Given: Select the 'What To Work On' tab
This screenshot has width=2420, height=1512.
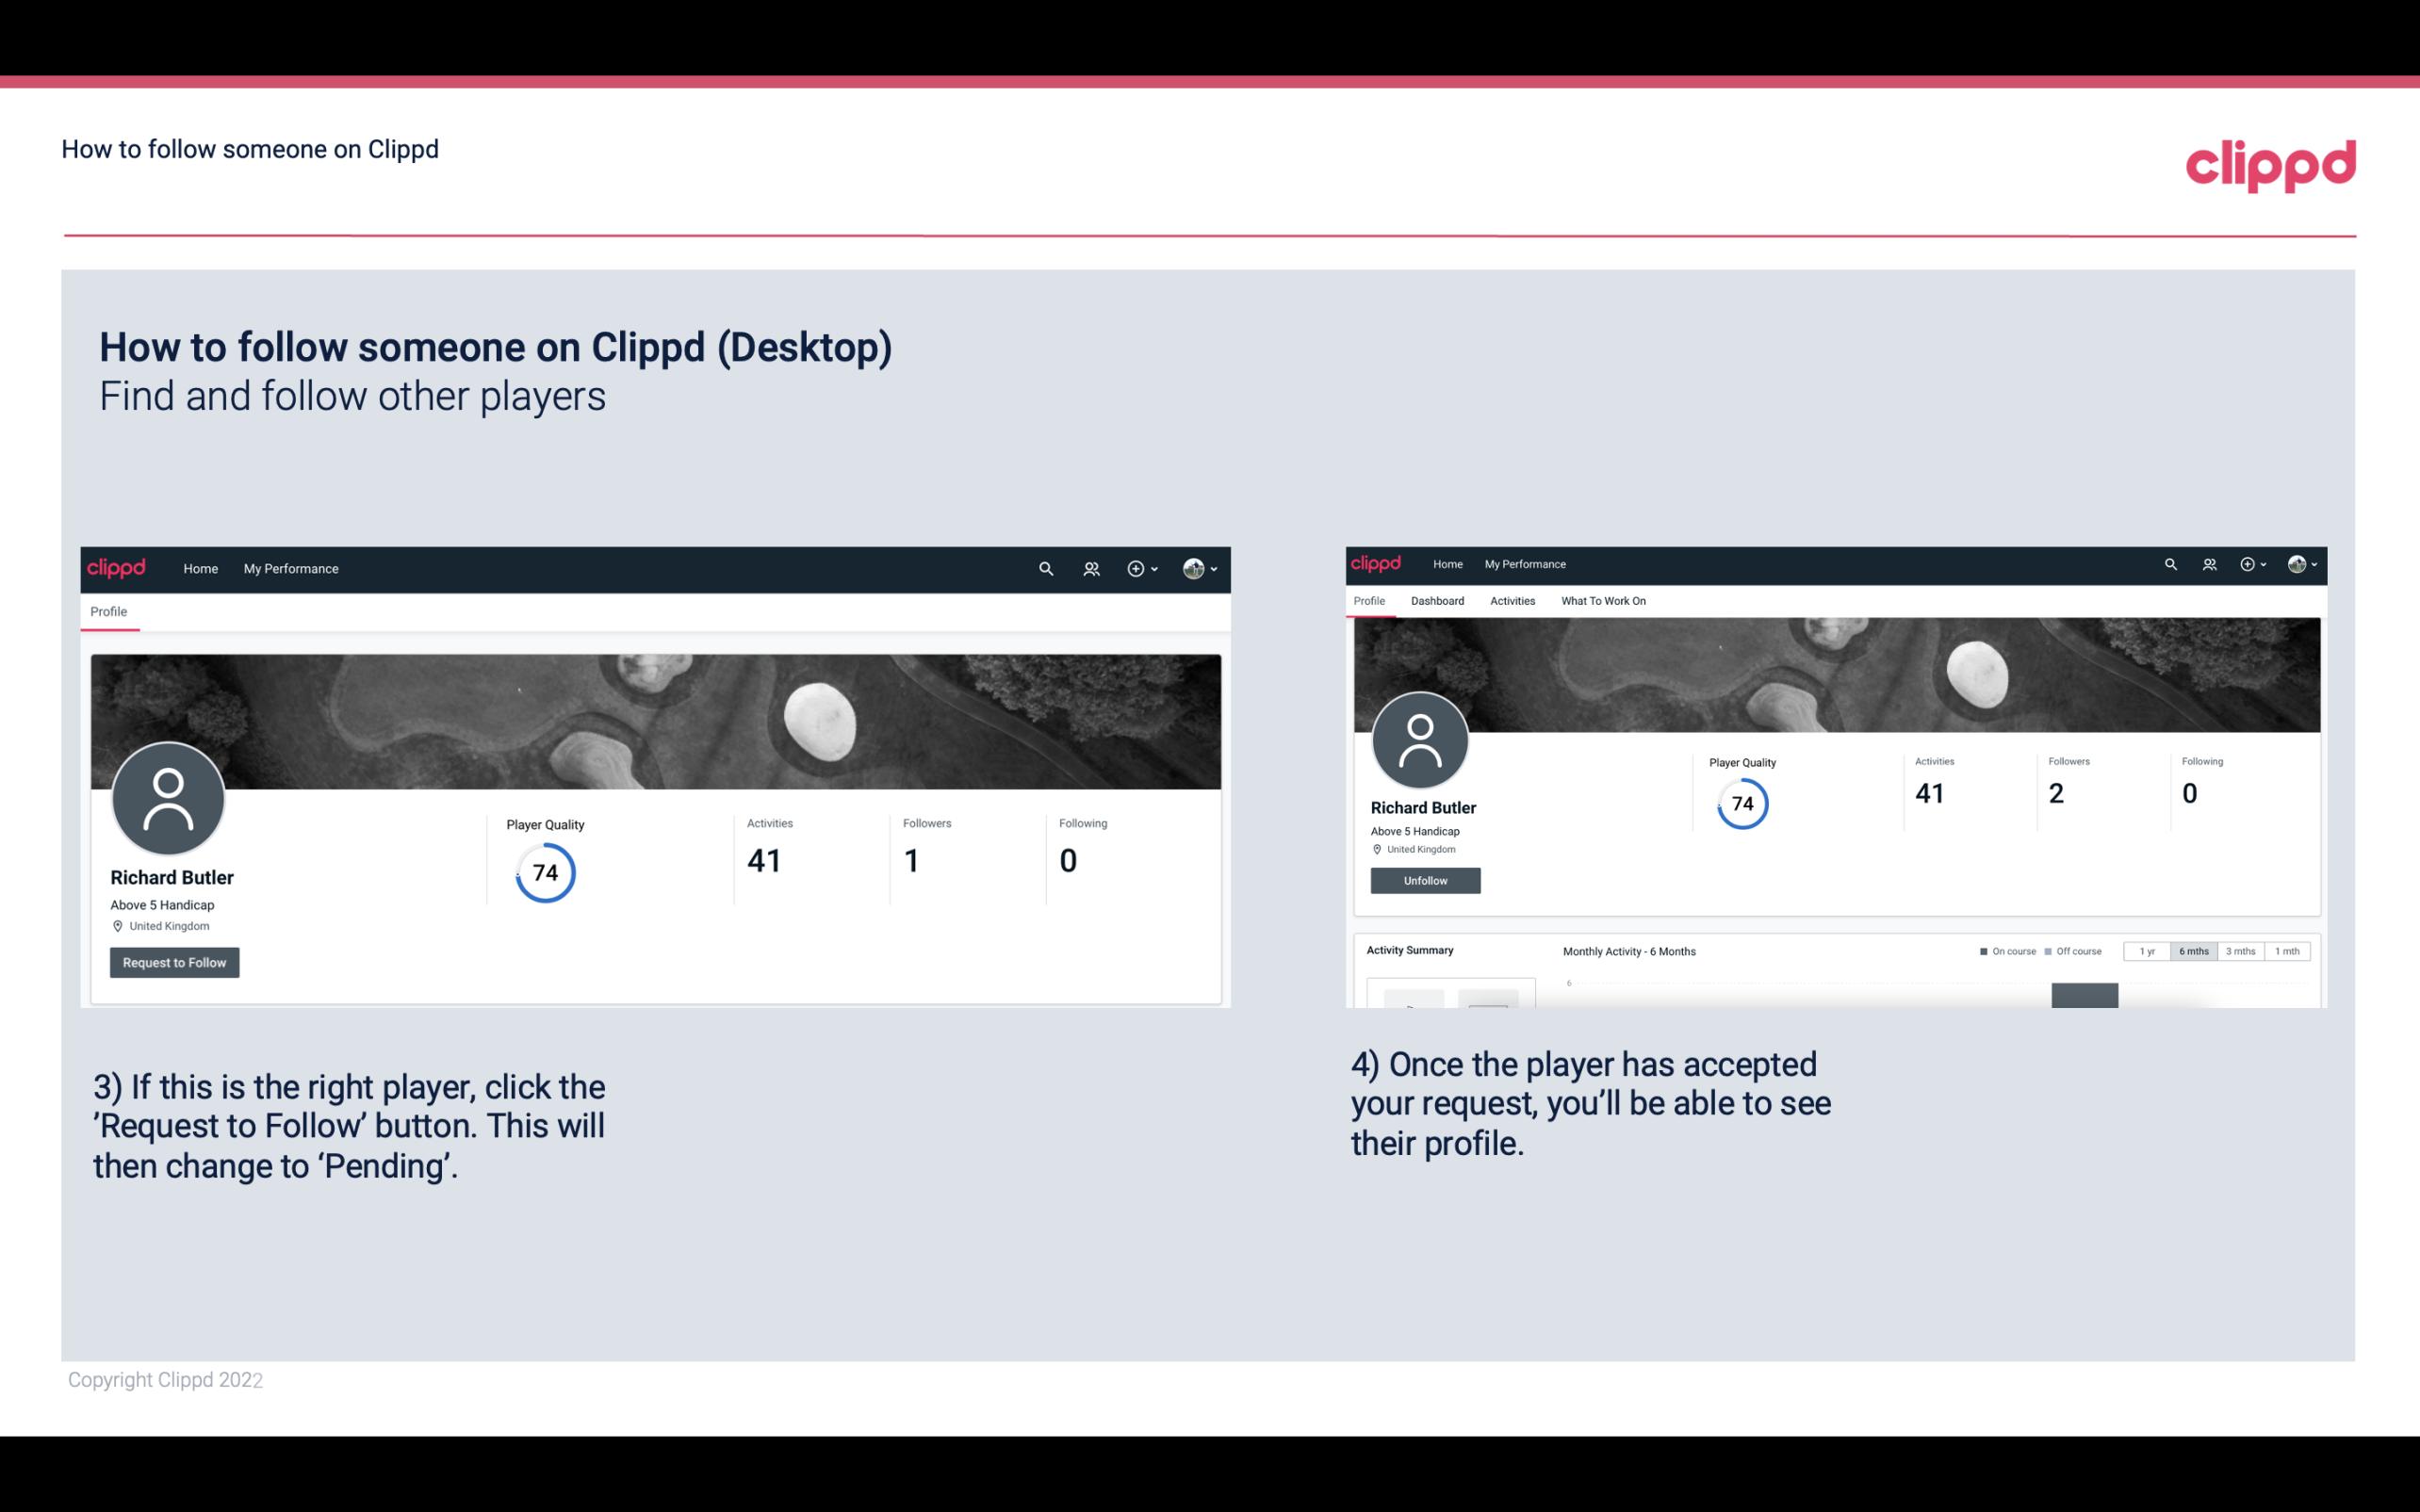Looking at the screenshot, I should click(x=1603, y=599).
